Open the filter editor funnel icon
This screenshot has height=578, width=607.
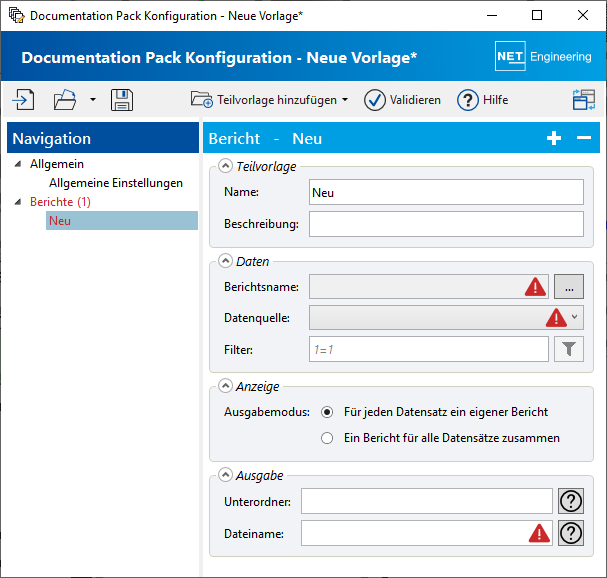pyautogui.click(x=569, y=349)
